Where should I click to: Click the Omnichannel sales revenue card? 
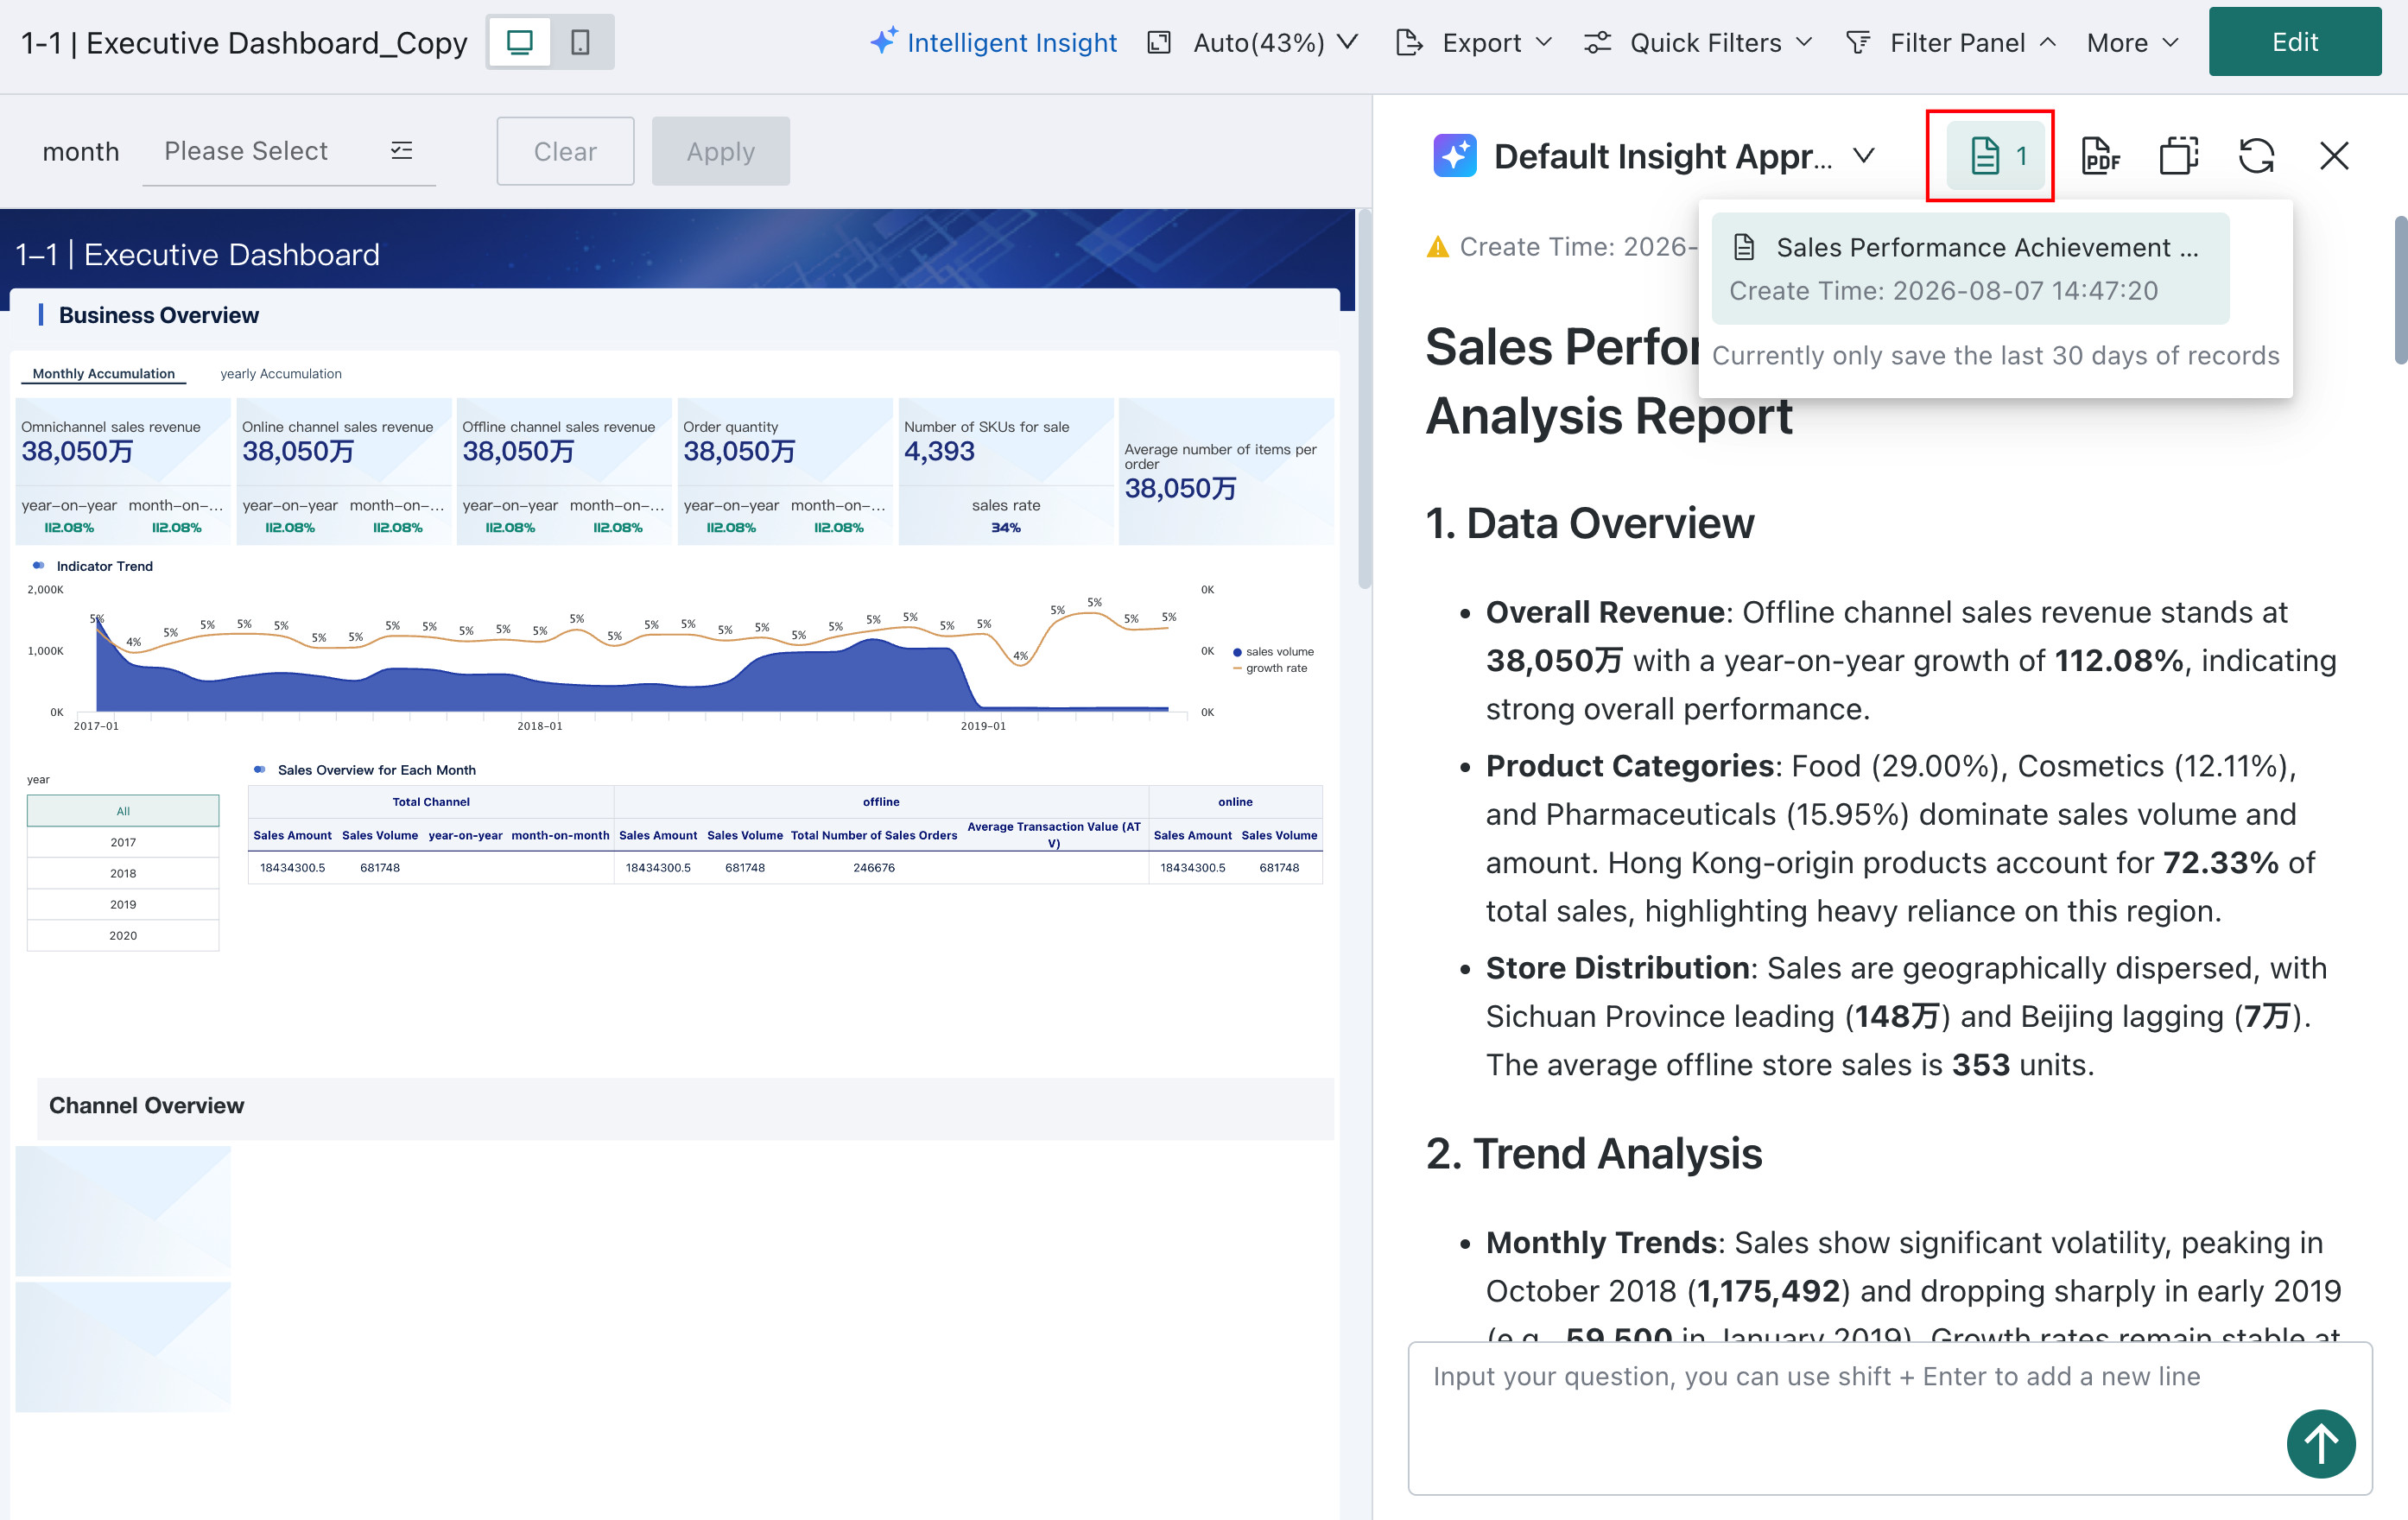[123, 471]
